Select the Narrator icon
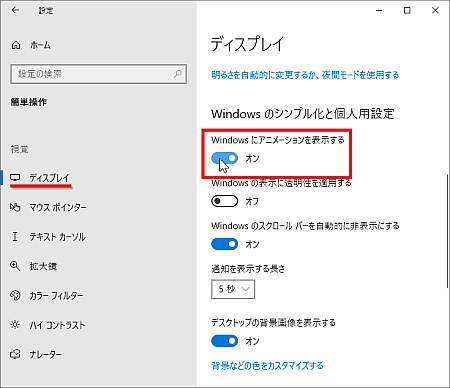 coord(15,354)
